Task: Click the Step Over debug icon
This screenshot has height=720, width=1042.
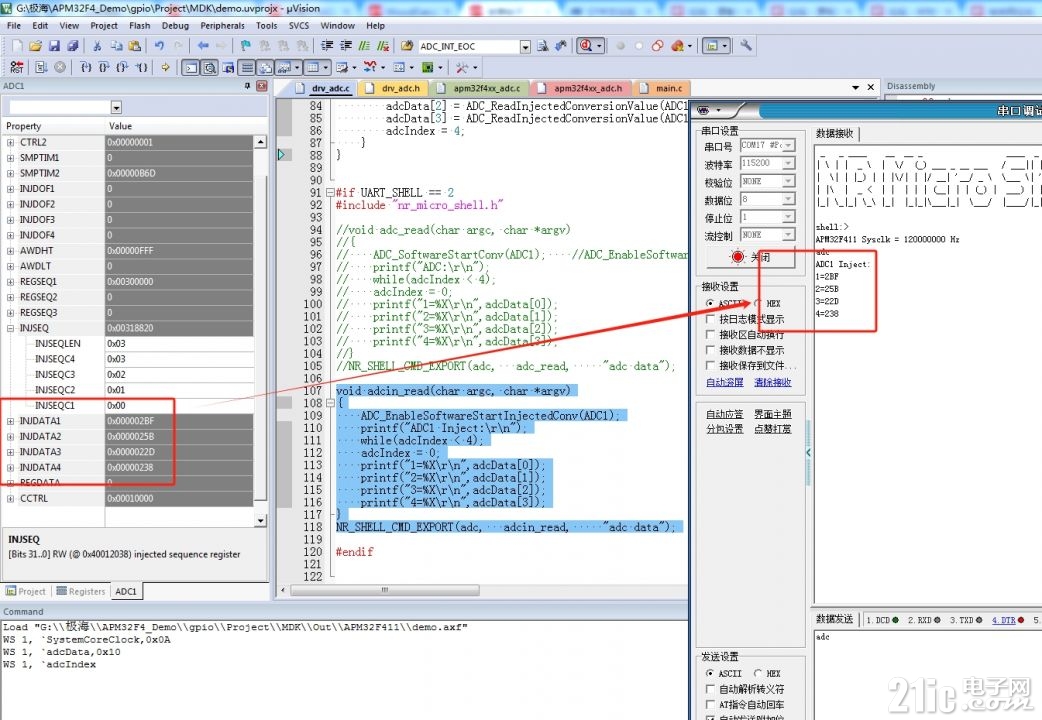Action: coord(104,67)
